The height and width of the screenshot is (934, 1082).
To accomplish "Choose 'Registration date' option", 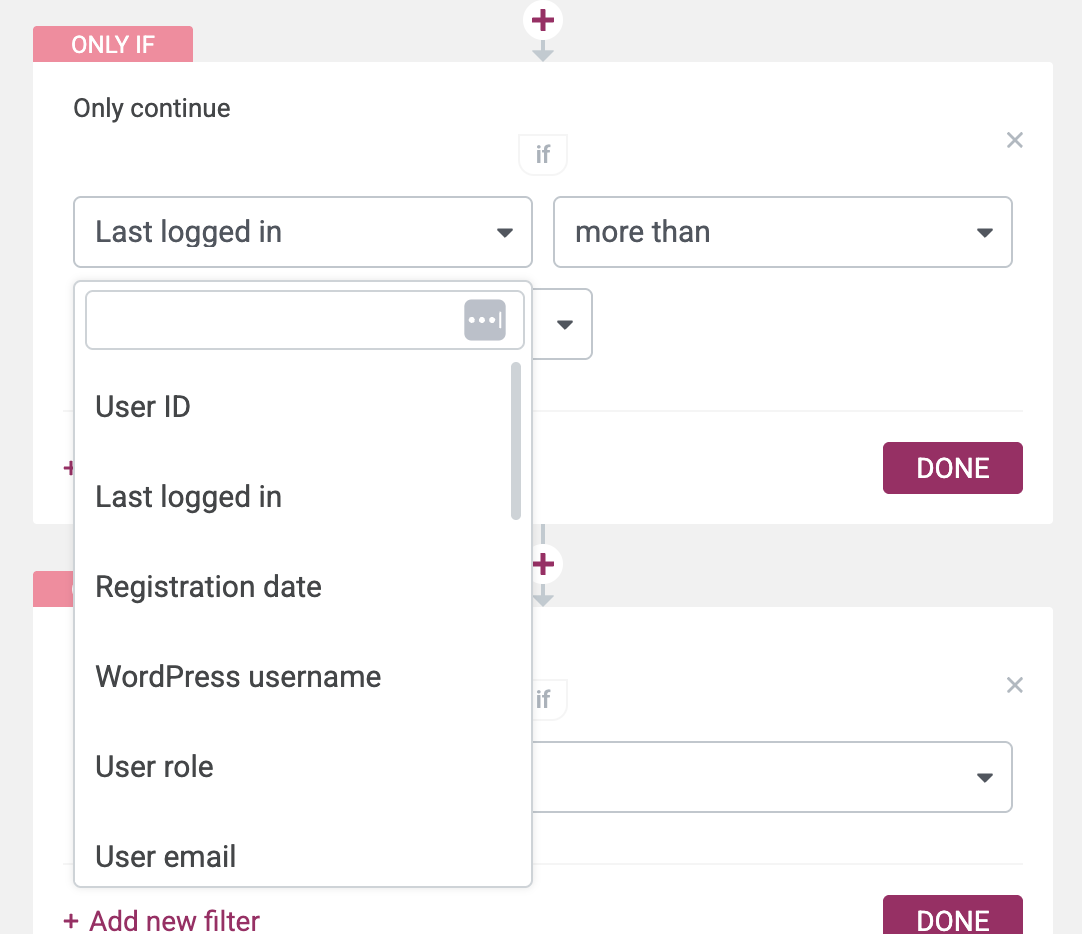I will point(208,587).
